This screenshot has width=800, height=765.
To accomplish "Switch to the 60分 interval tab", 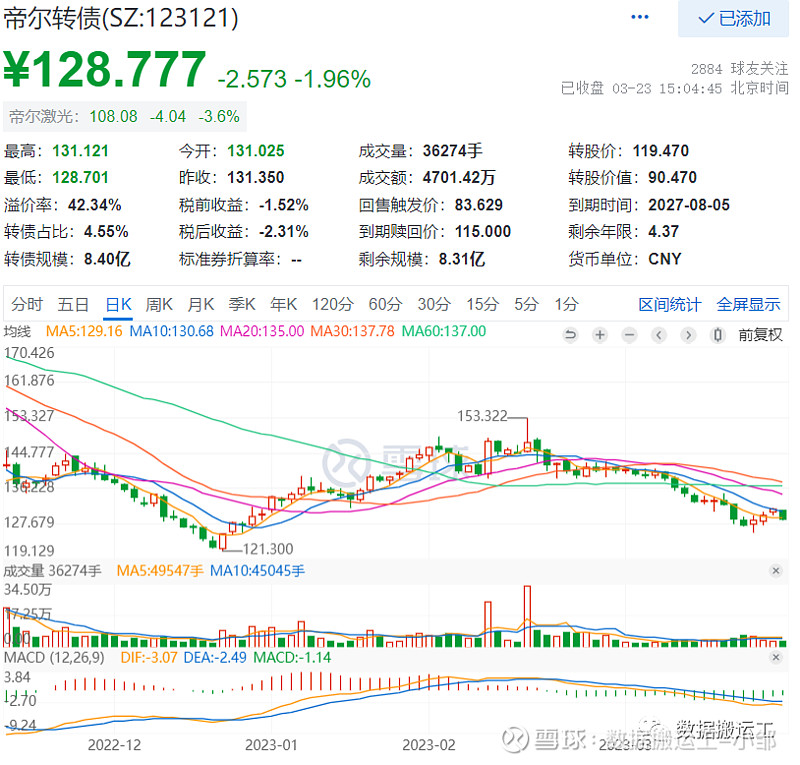I will (386, 305).
